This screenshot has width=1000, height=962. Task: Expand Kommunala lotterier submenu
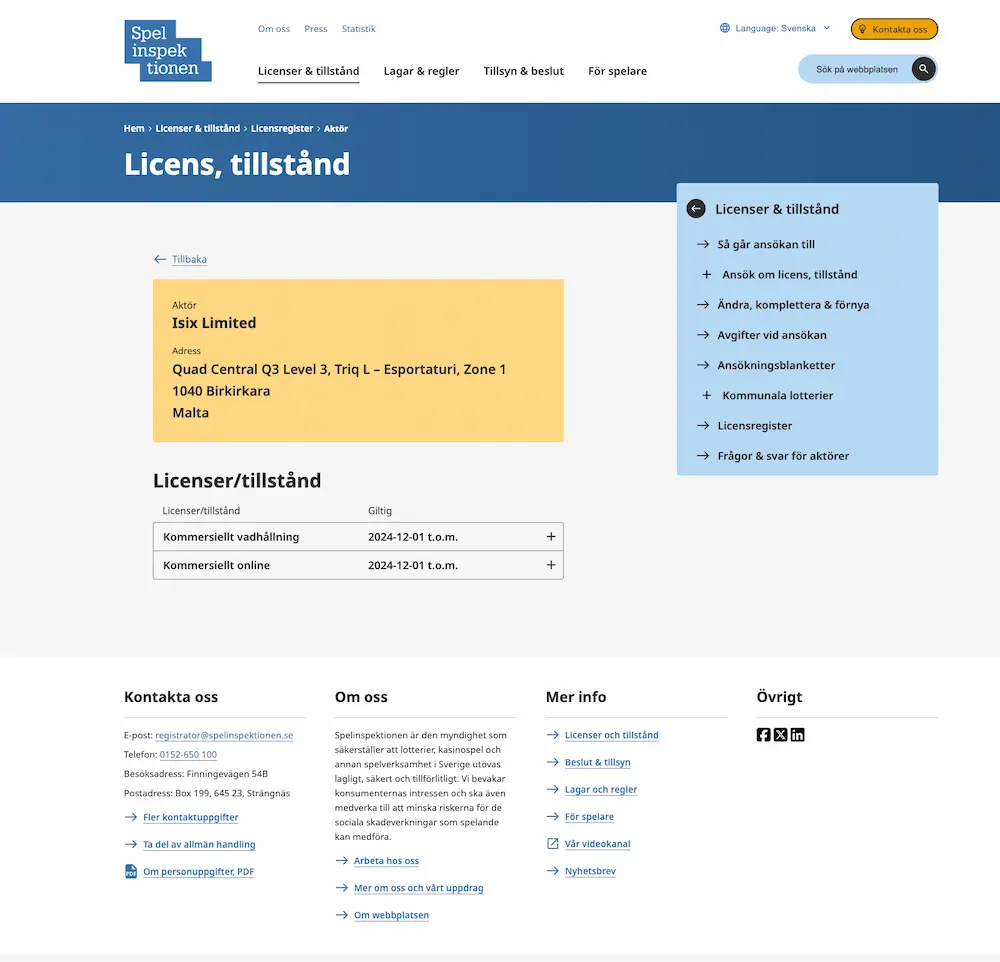pos(707,396)
